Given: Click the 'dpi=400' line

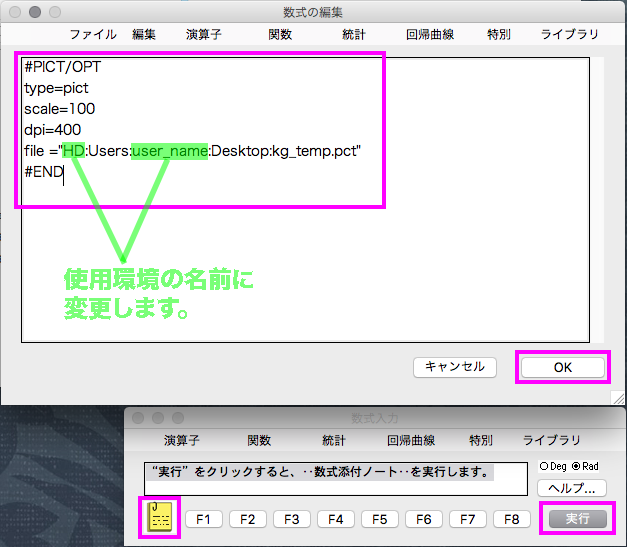Looking at the screenshot, I should [52, 130].
